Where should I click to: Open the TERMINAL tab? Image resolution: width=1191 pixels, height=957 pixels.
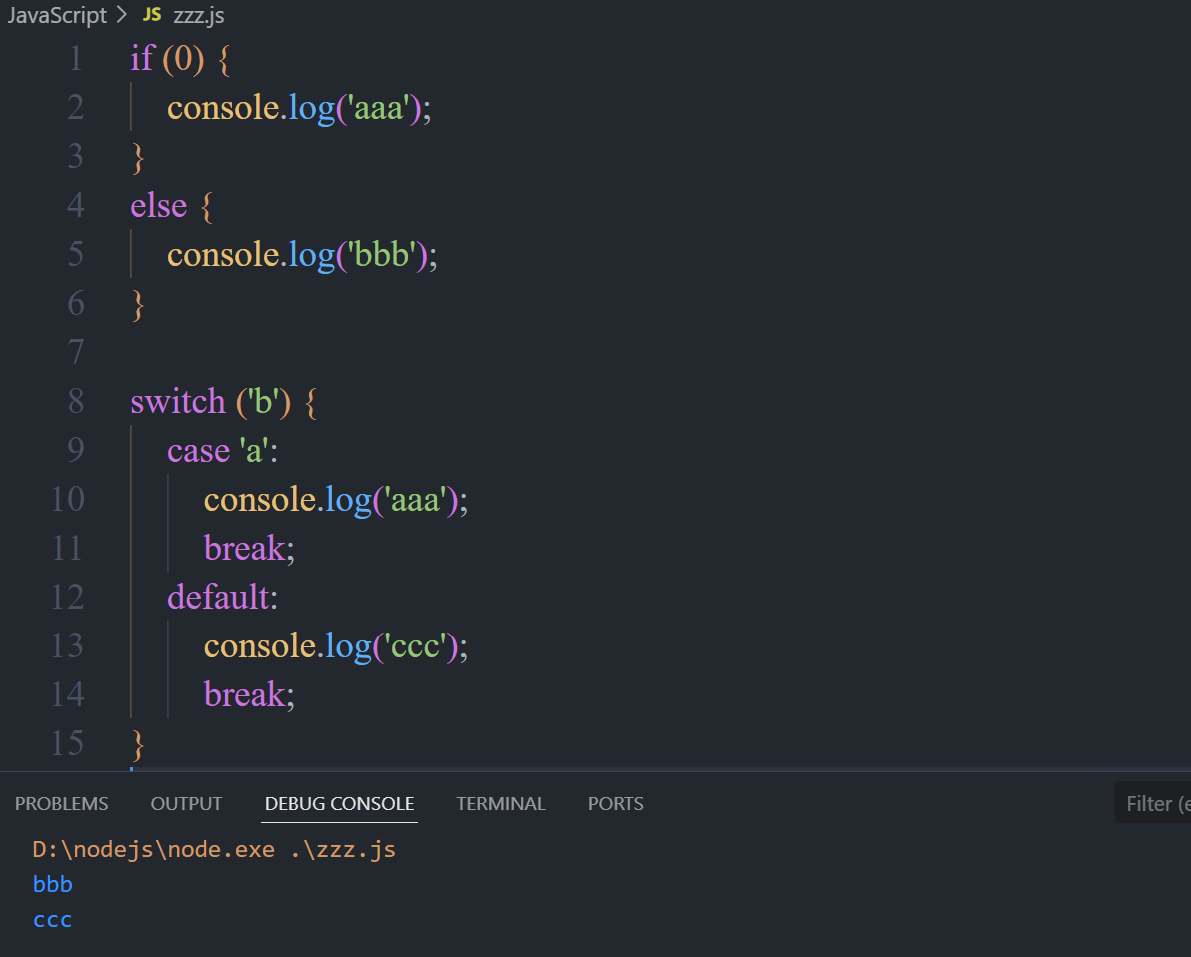[501, 803]
